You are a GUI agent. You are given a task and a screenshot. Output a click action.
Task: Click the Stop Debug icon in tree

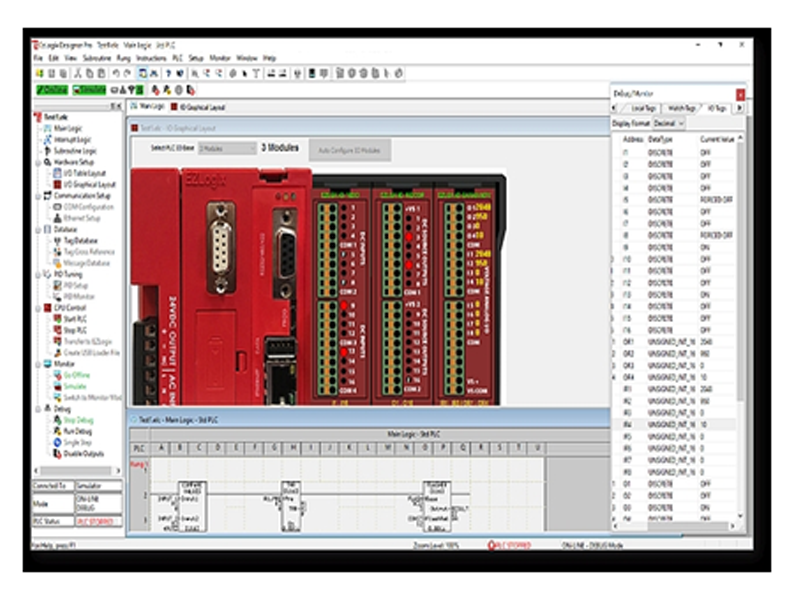(57, 420)
